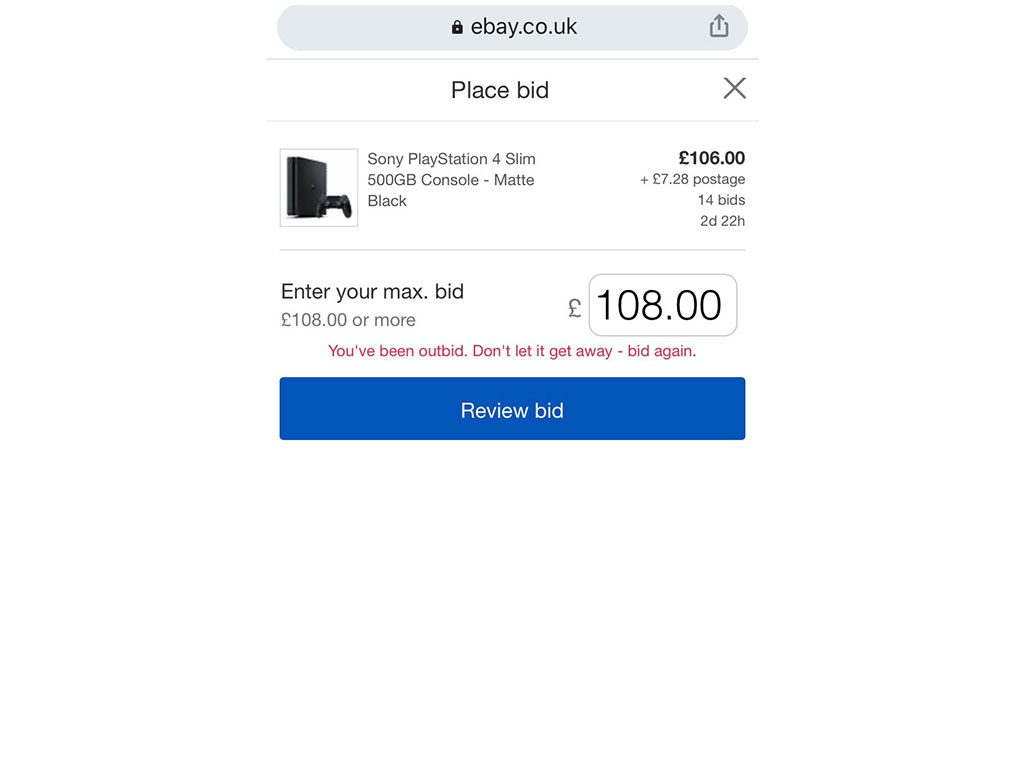Focus the max bid amount field
This screenshot has width=1024, height=768.
click(663, 305)
